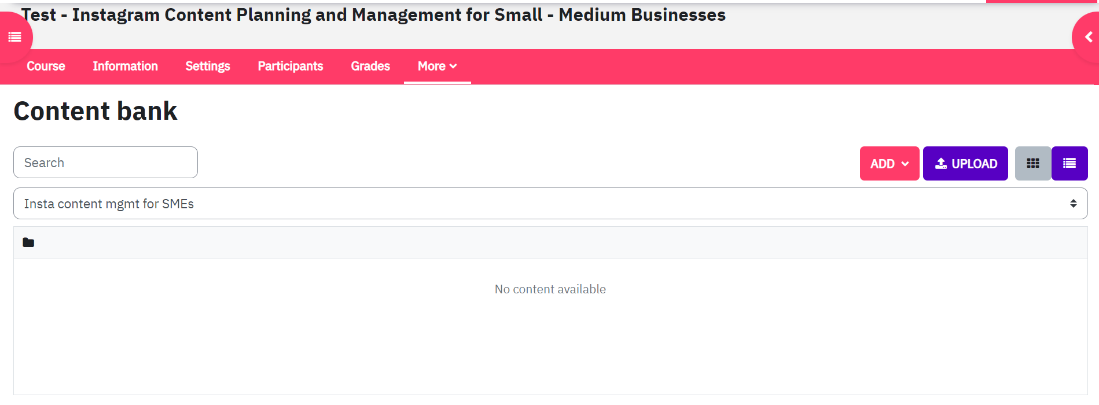This screenshot has width=1099, height=405.
Task: Open the Insta content mgmt for SMEs selector
Action: tap(550, 203)
